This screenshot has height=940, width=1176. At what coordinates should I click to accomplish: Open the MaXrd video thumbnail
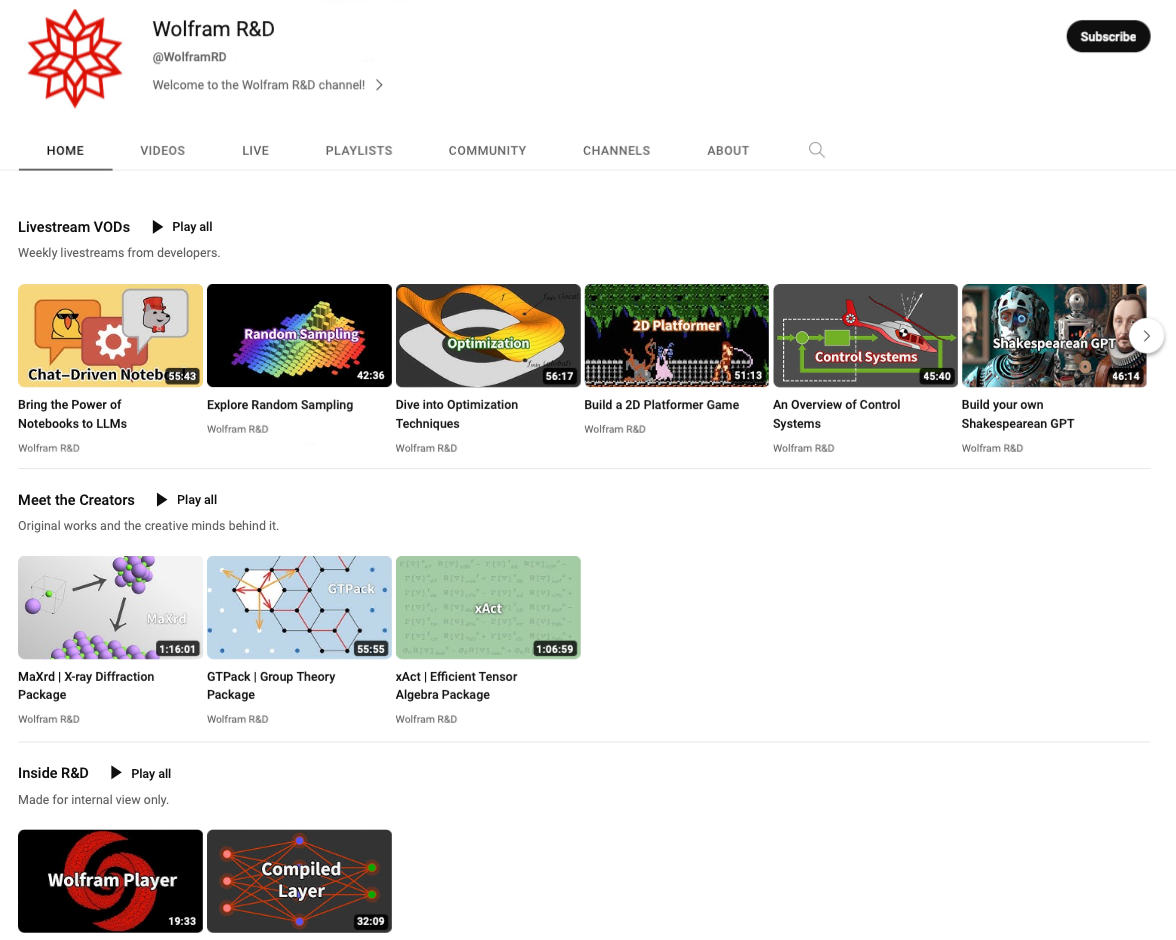[x=110, y=608]
